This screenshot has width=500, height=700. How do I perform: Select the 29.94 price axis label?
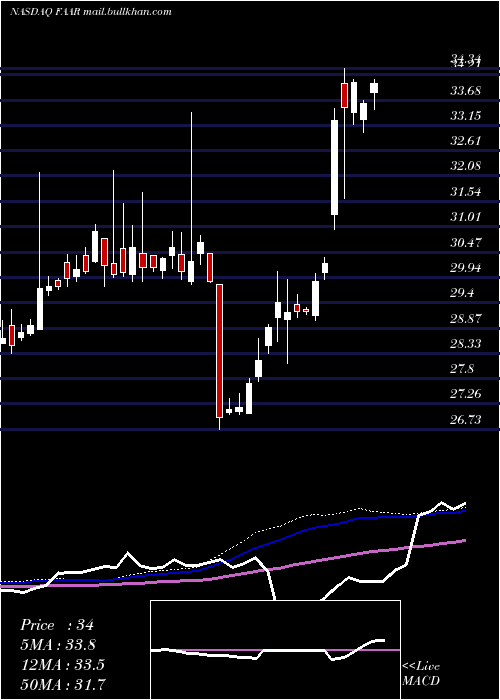click(x=465, y=268)
